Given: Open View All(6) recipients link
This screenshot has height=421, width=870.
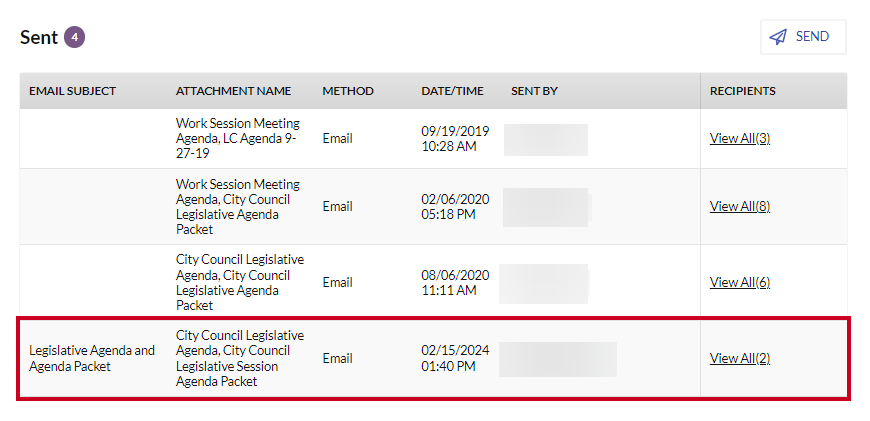Looking at the screenshot, I should tap(740, 282).
